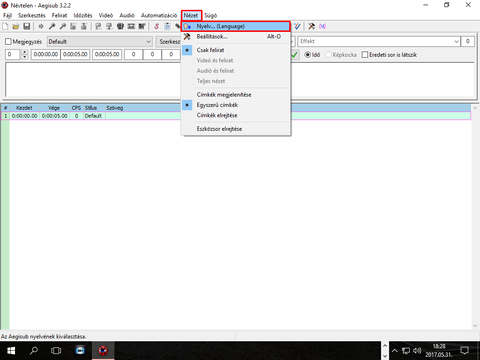Screen dimensions: 480x360
Task: Click the Kezdet column header
Action: tap(24, 108)
